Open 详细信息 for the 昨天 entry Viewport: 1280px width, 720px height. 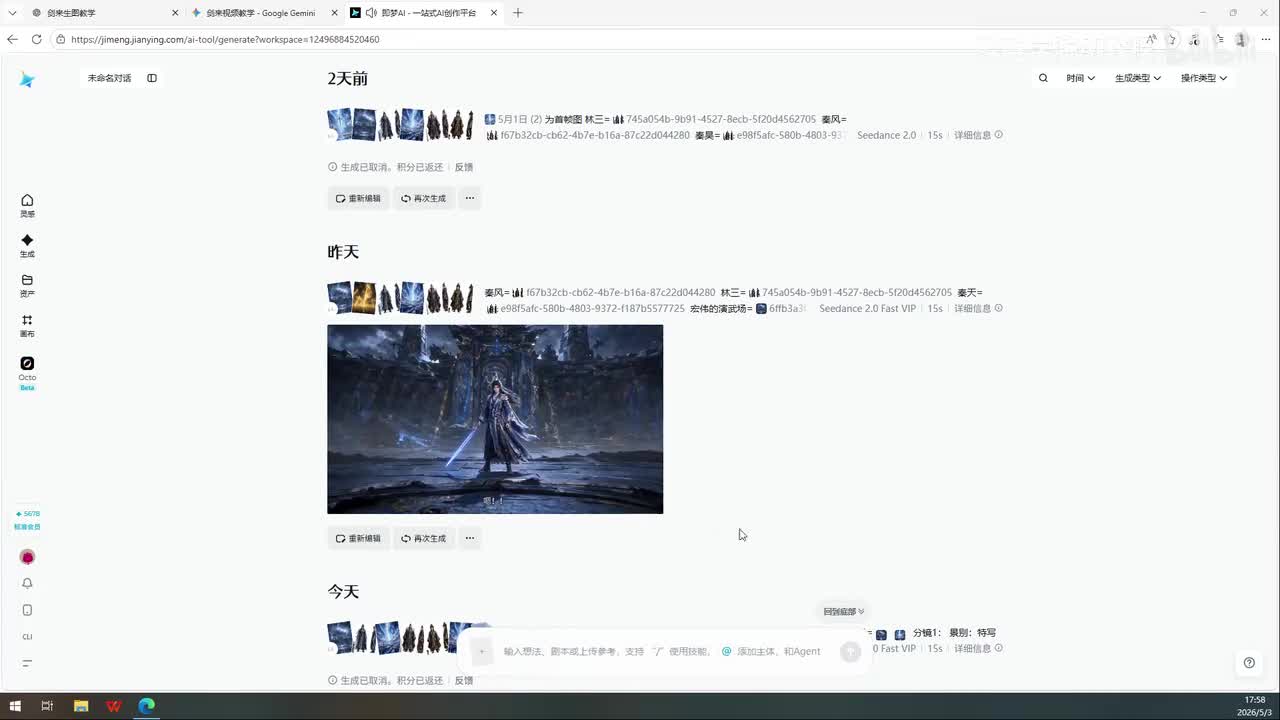[978, 308]
